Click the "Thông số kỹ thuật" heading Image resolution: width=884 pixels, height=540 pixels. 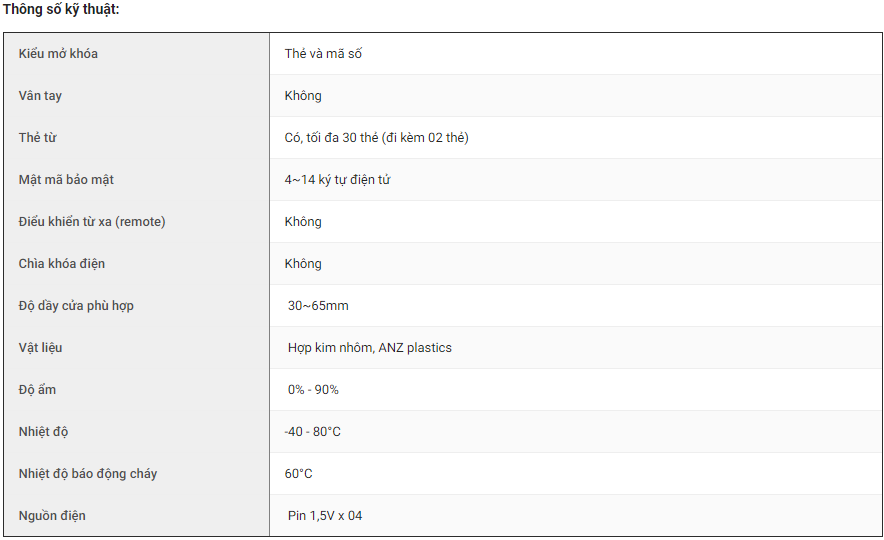61,9
